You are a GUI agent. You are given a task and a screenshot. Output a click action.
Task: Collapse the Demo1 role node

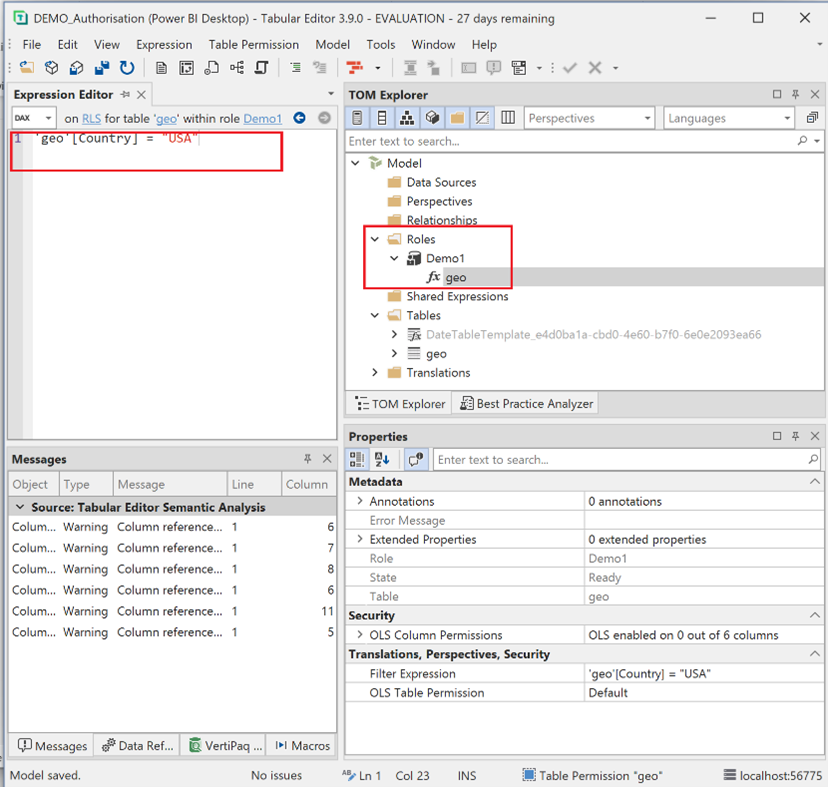394,258
